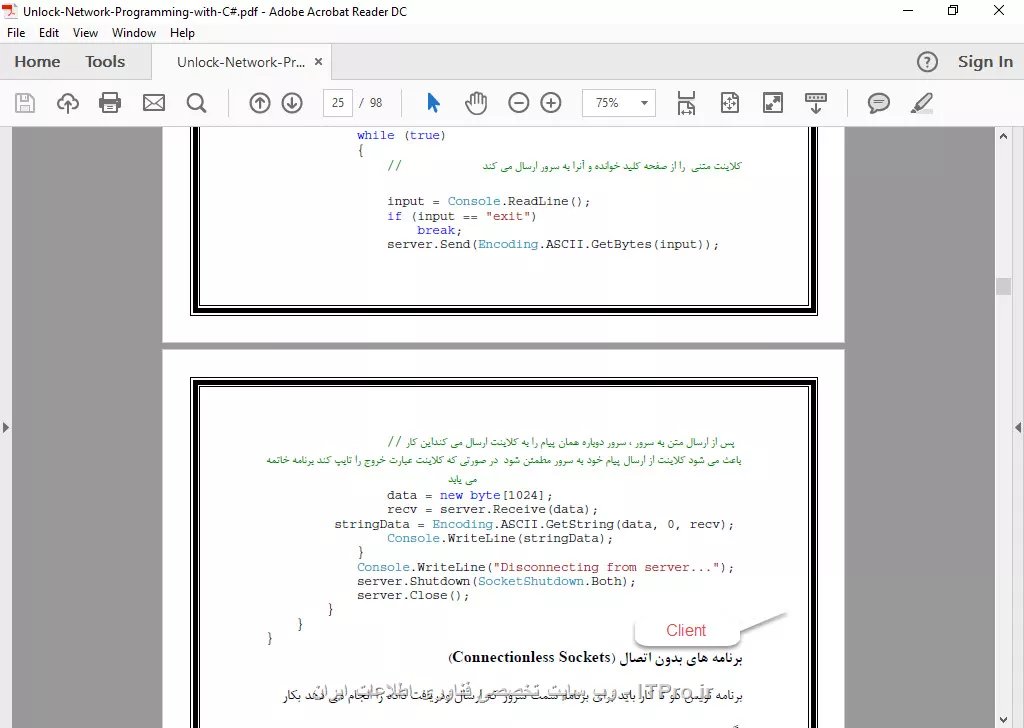This screenshot has width=1024, height=728.
Task: Go to previous page arrow icon
Action: tap(260, 103)
